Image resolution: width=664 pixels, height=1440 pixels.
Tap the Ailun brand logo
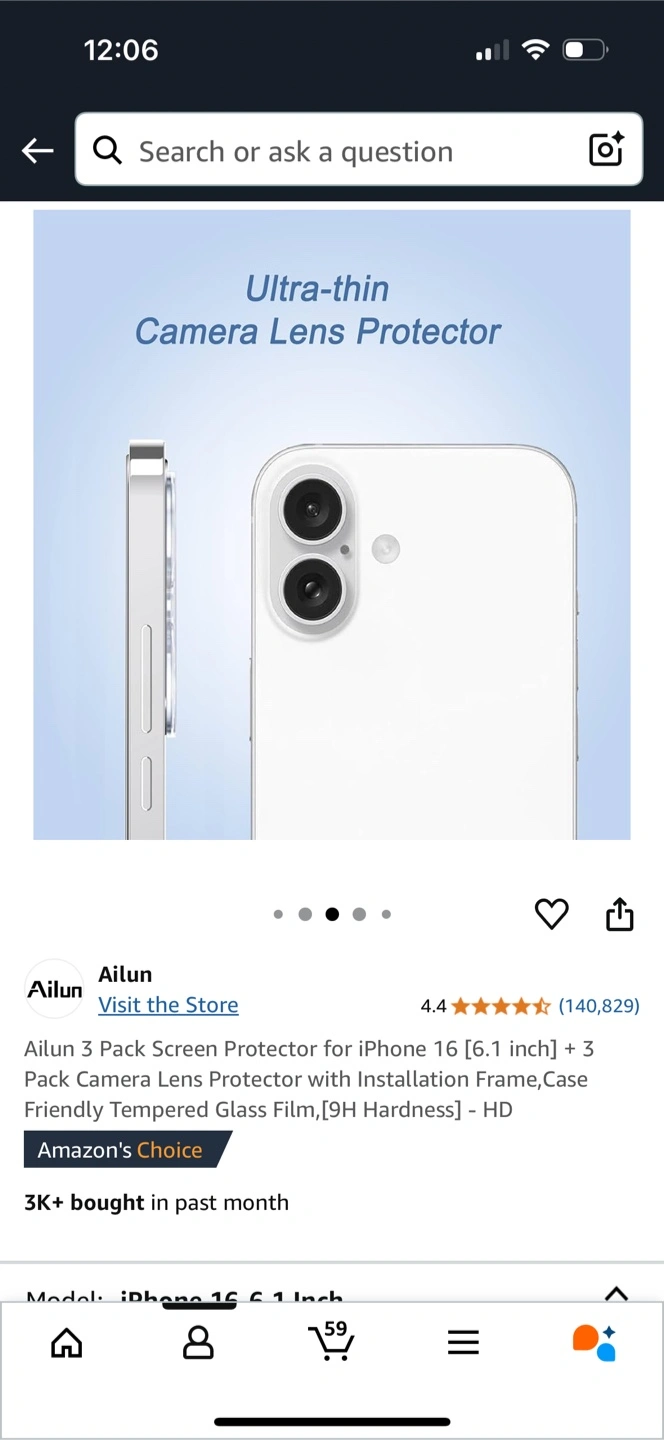pos(54,989)
